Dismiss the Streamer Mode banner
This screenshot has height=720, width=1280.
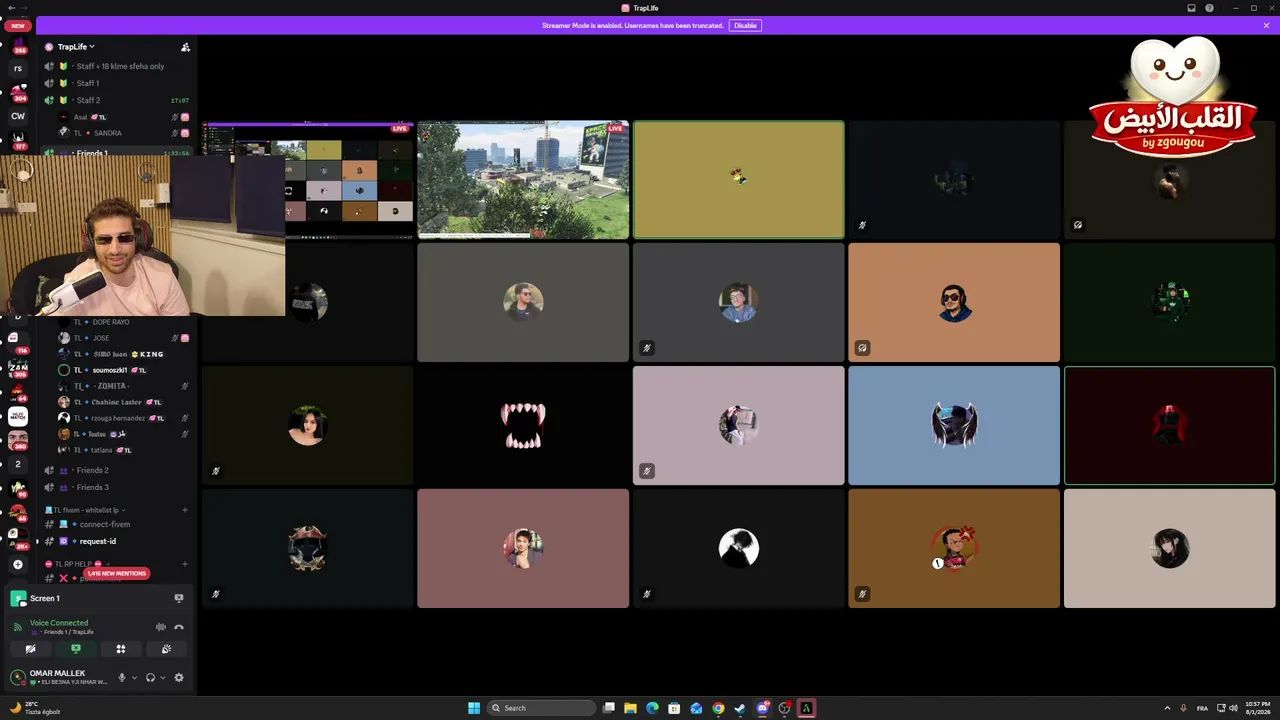[1266, 25]
